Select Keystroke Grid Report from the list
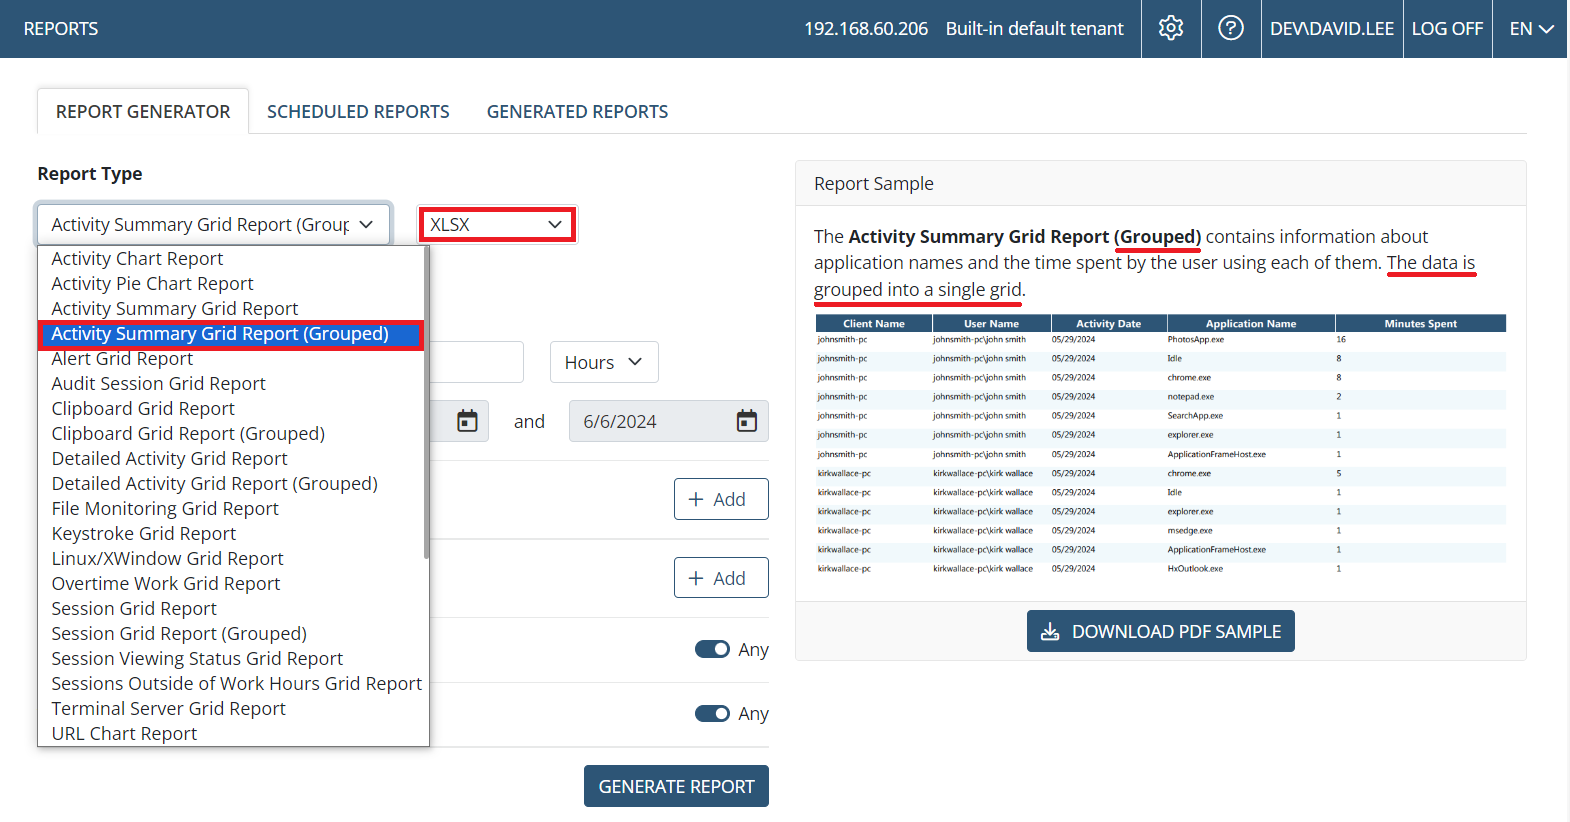 click(144, 534)
